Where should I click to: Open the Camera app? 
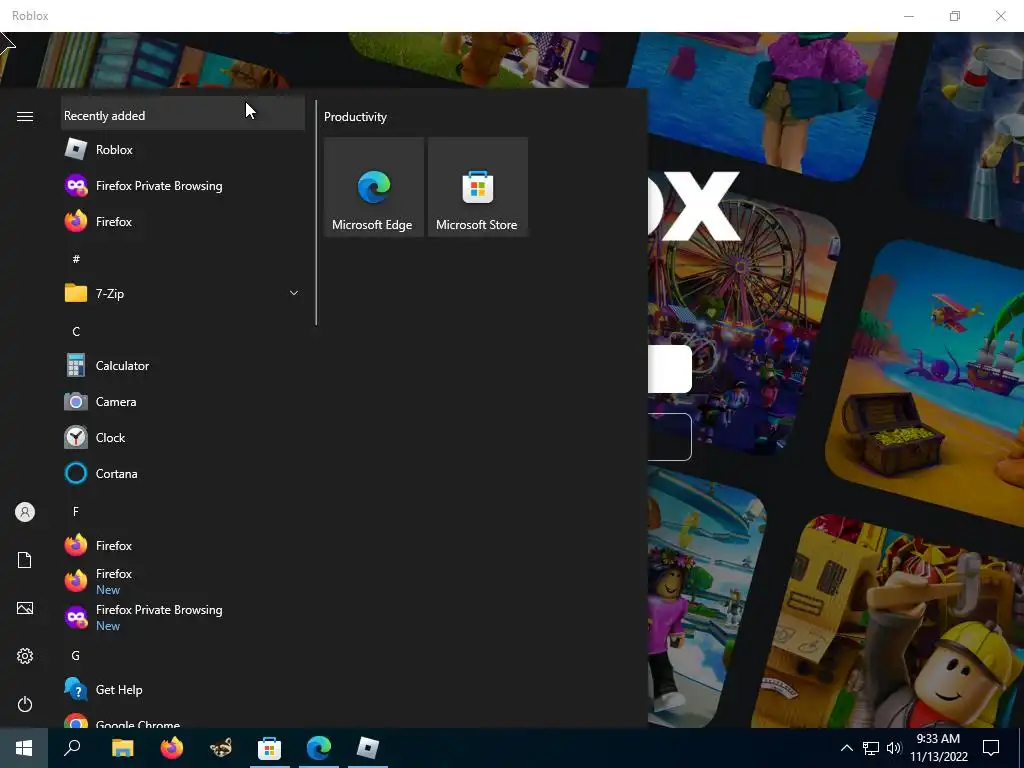(x=183, y=402)
